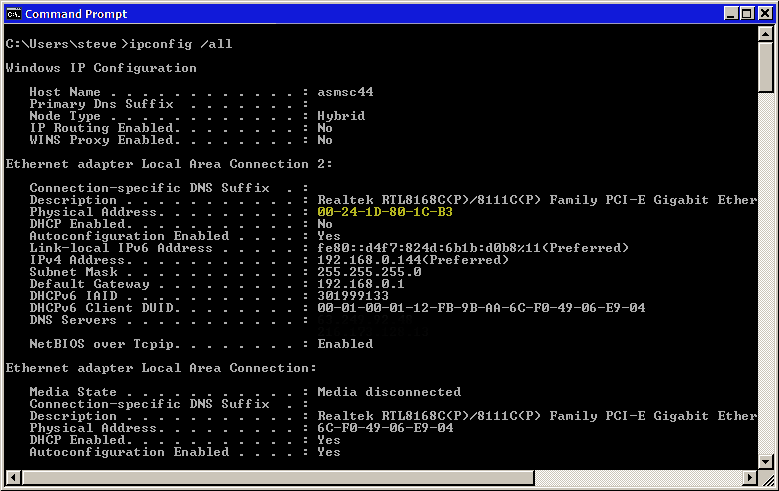Open the Command Prompt system menu icon
This screenshot has height=491, width=779.
pyautogui.click(x=14, y=14)
